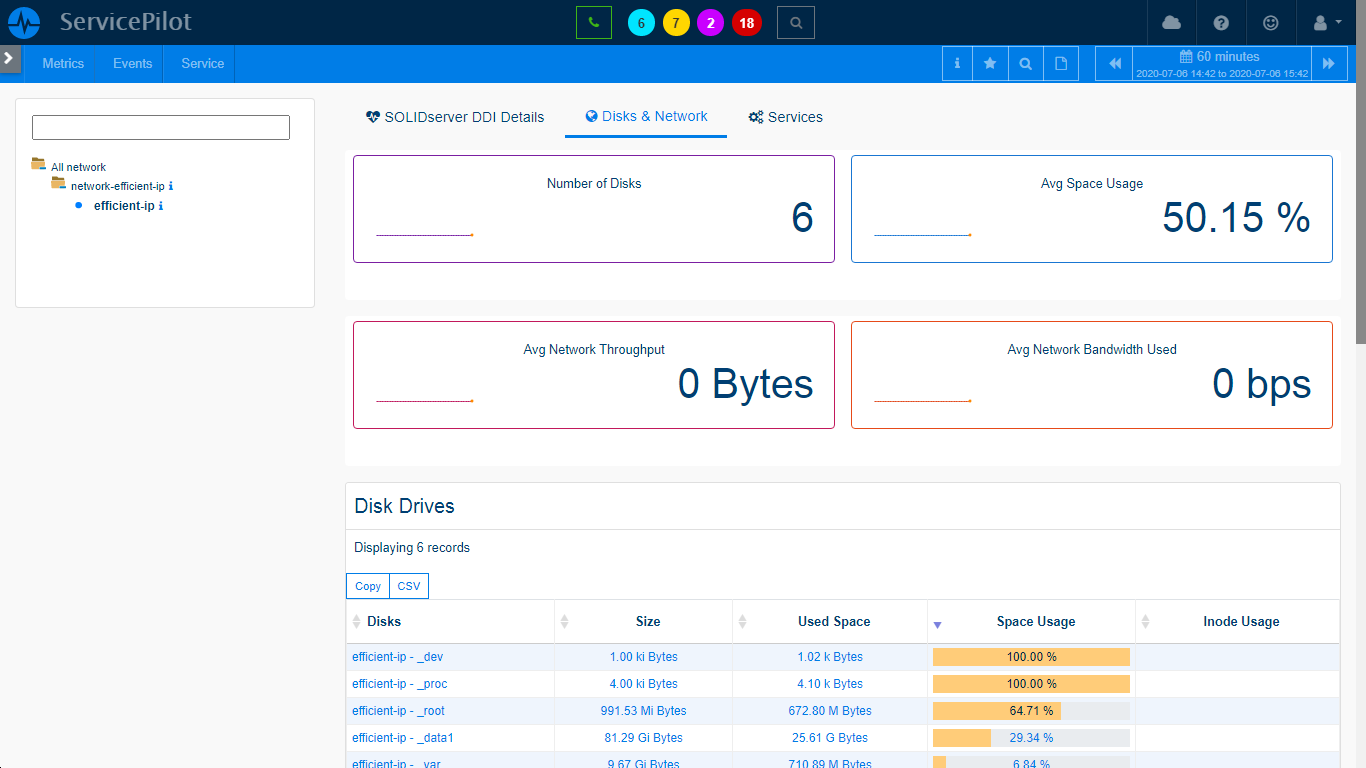Click the green phone icon in header

(593, 22)
